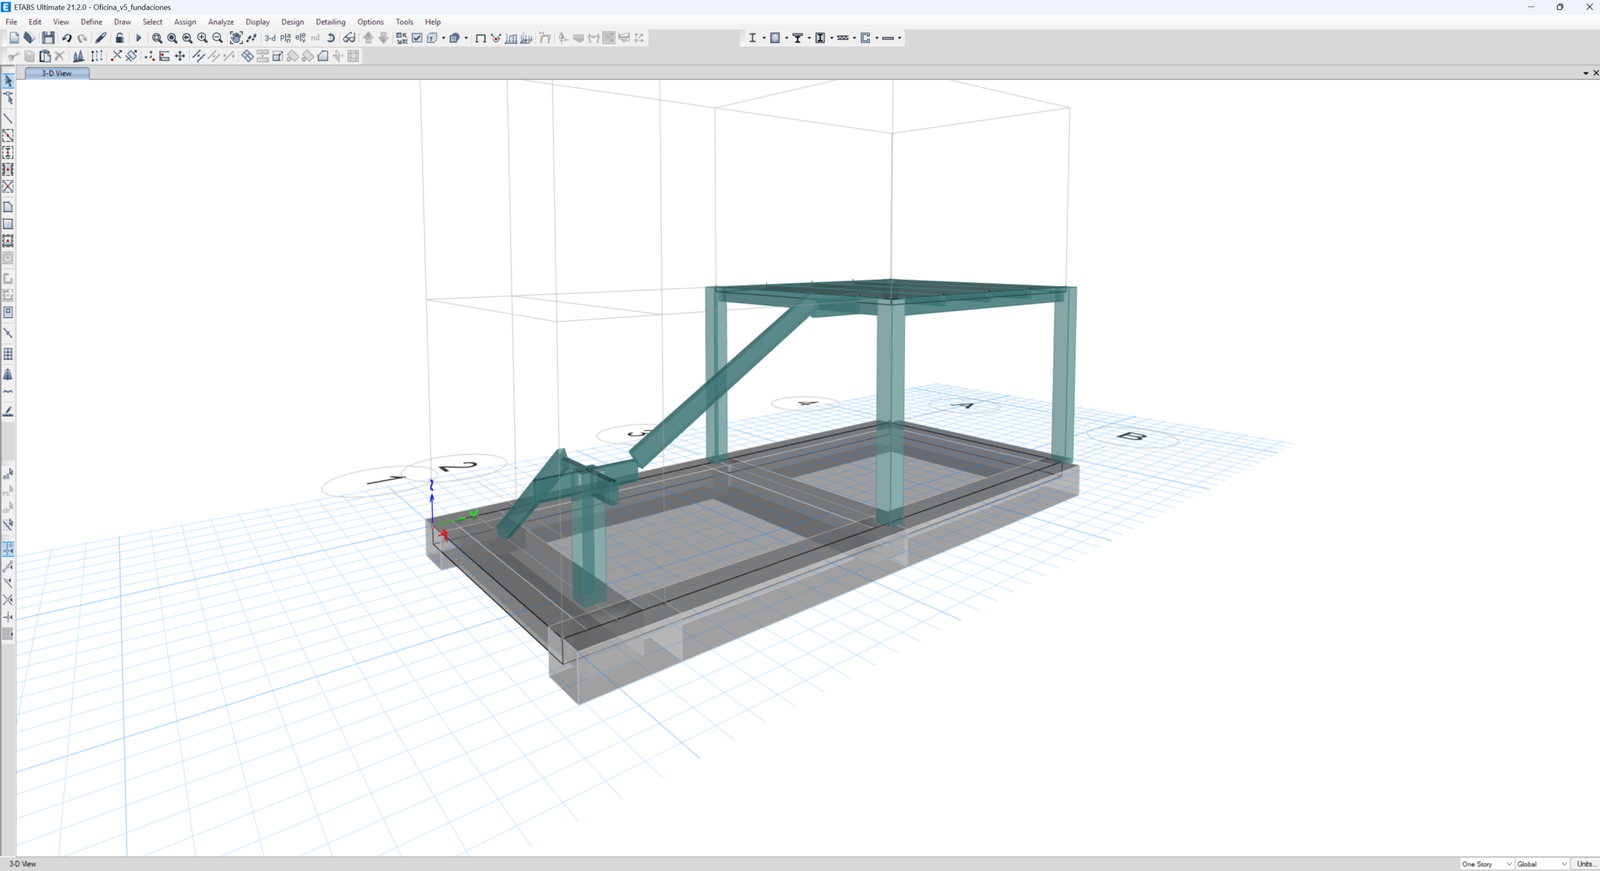The width and height of the screenshot is (1600, 871).
Task: Toggle snap to grid intersections
Action: point(8,549)
